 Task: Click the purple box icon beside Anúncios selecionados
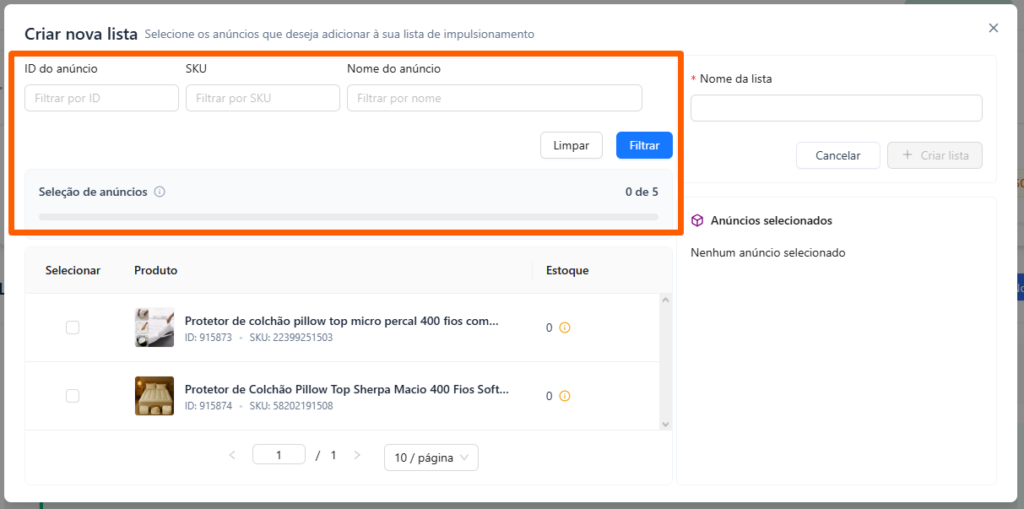697,220
